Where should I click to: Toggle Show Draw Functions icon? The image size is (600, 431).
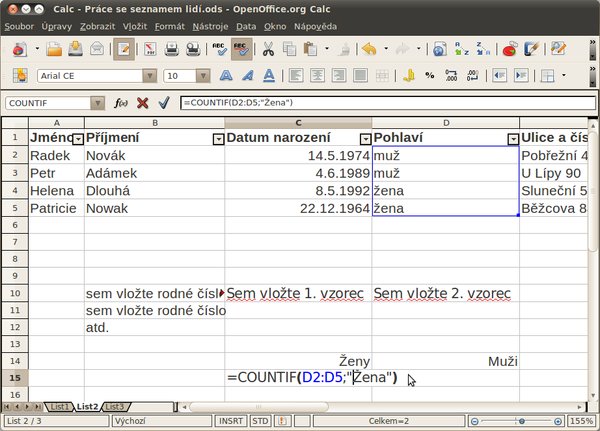click(x=531, y=49)
